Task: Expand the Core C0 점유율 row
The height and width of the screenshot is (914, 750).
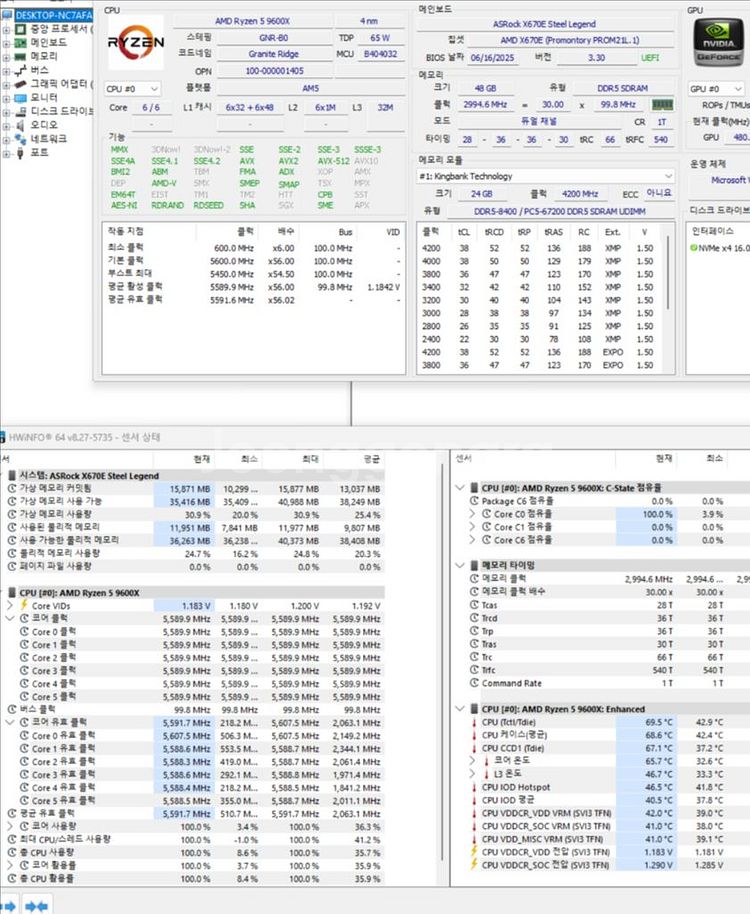Action: (x=473, y=514)
